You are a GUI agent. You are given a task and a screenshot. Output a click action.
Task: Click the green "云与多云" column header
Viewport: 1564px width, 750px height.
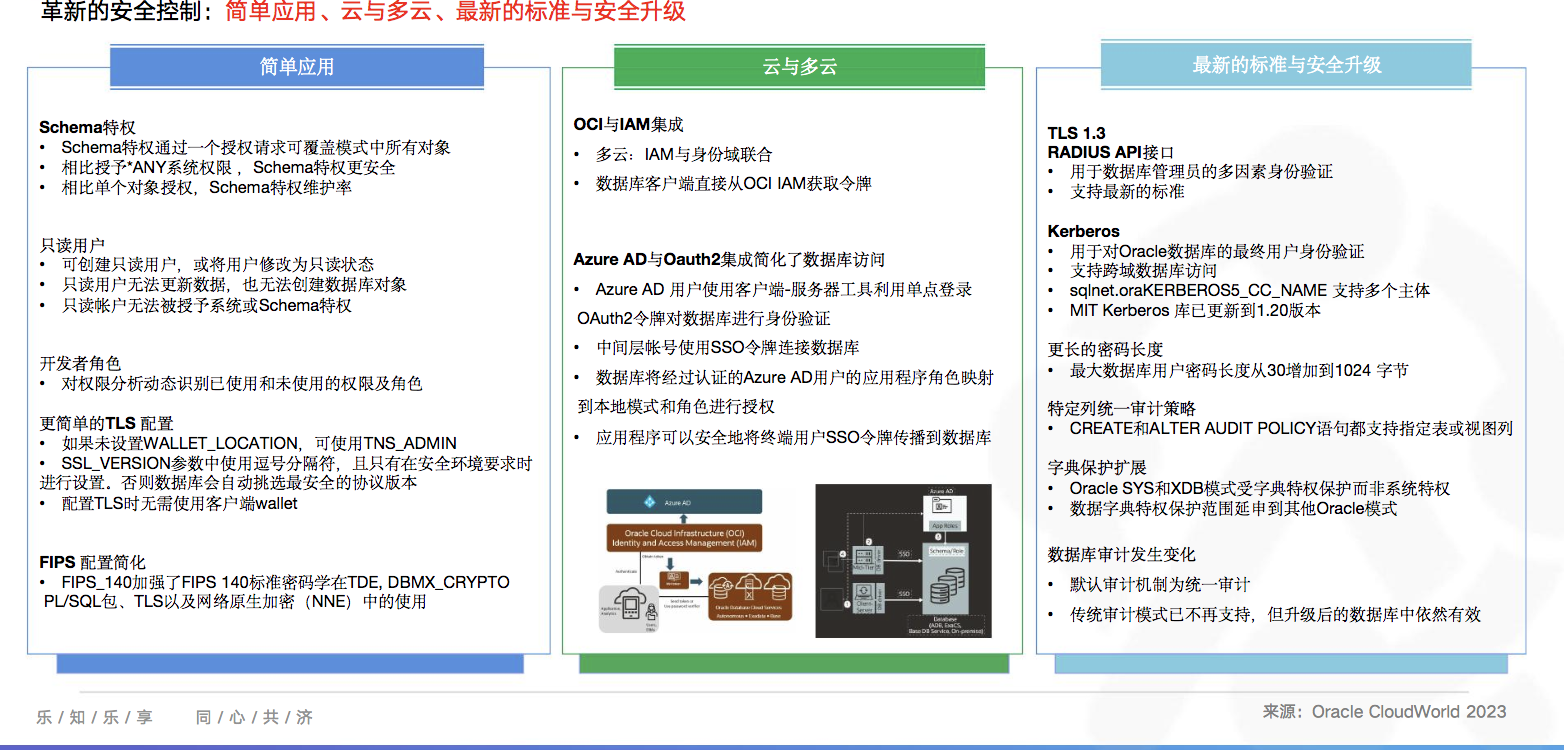pyautogui.click(x=799, y=67)
